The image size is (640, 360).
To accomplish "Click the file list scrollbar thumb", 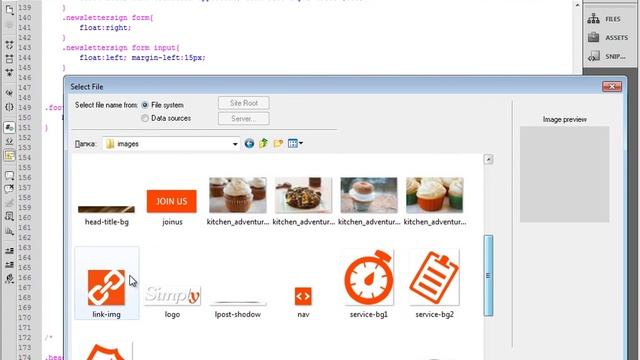I will (x=489, y=276).
